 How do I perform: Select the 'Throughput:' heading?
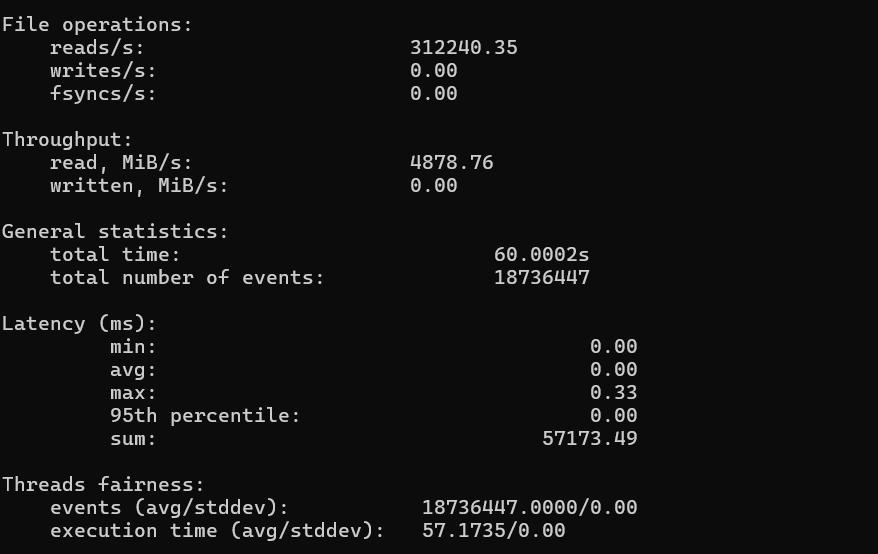pyautogui.click(x=67, y=140)
